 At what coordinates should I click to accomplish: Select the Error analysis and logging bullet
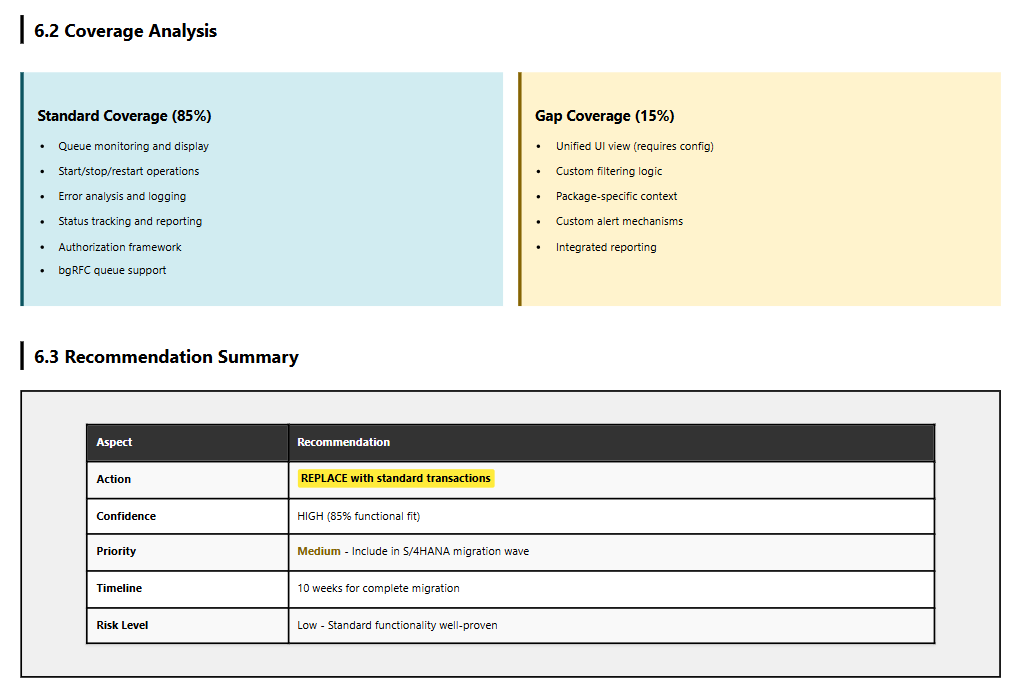[x=122, y=196]
